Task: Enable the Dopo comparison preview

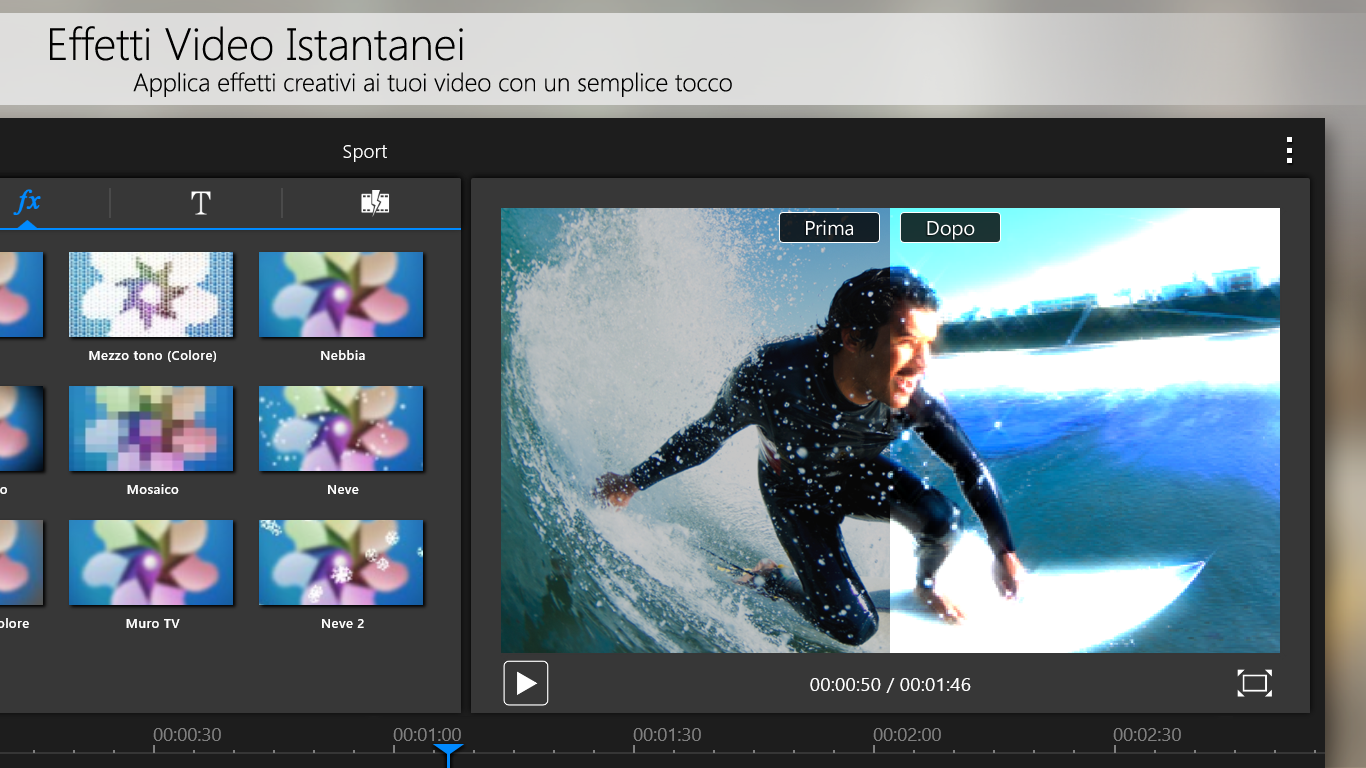Action: [x=949, y=227]
